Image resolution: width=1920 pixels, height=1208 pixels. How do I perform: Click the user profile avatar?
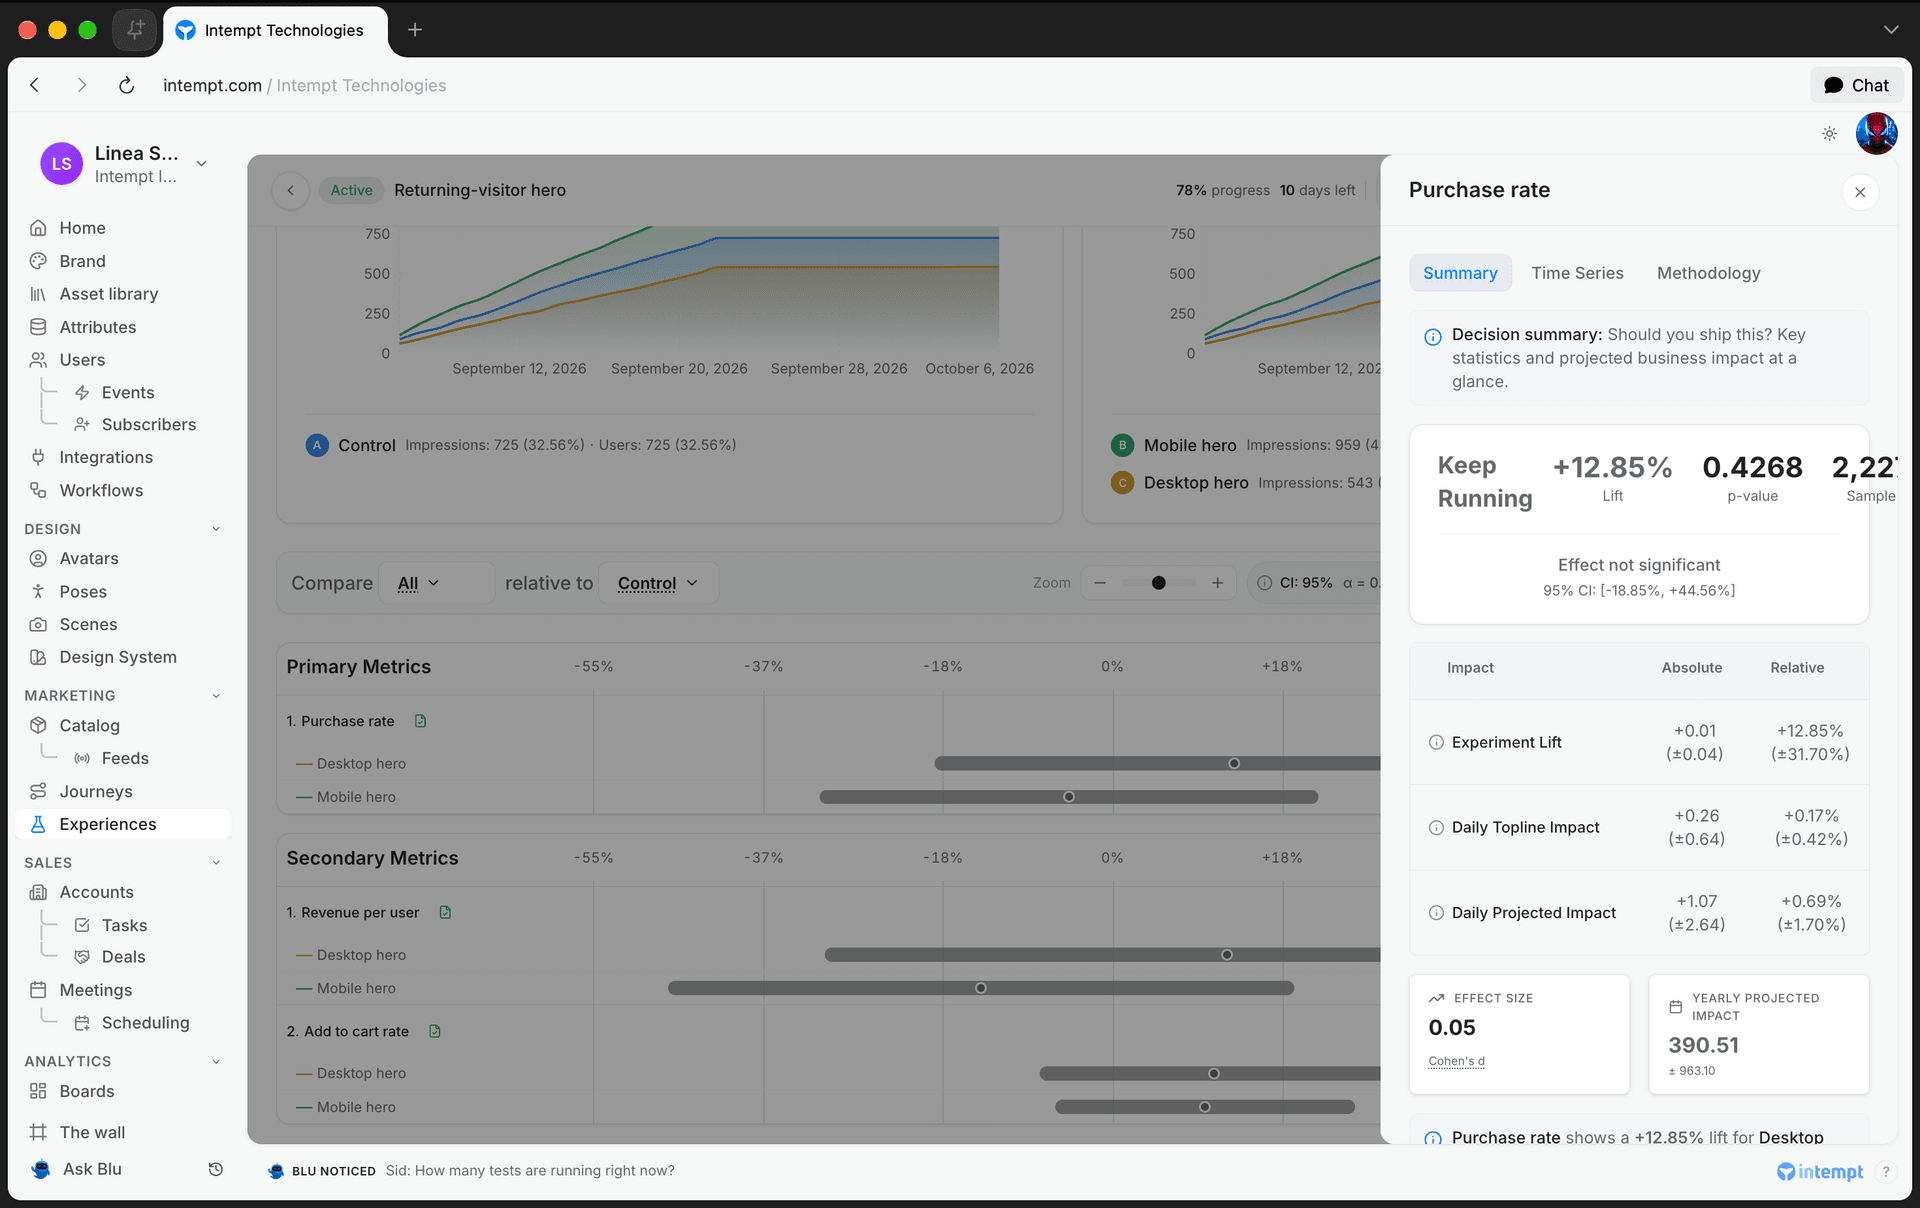(x=1876, y=134)
